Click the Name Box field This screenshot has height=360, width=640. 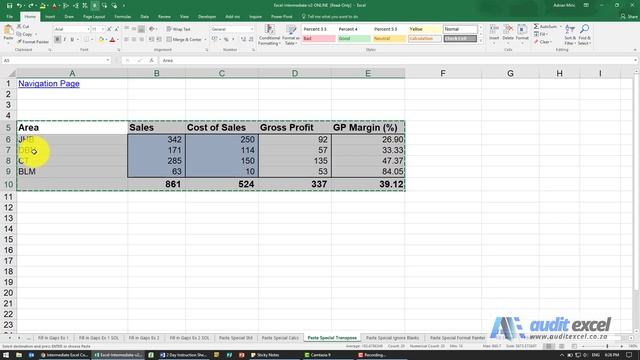coord(56,60)
